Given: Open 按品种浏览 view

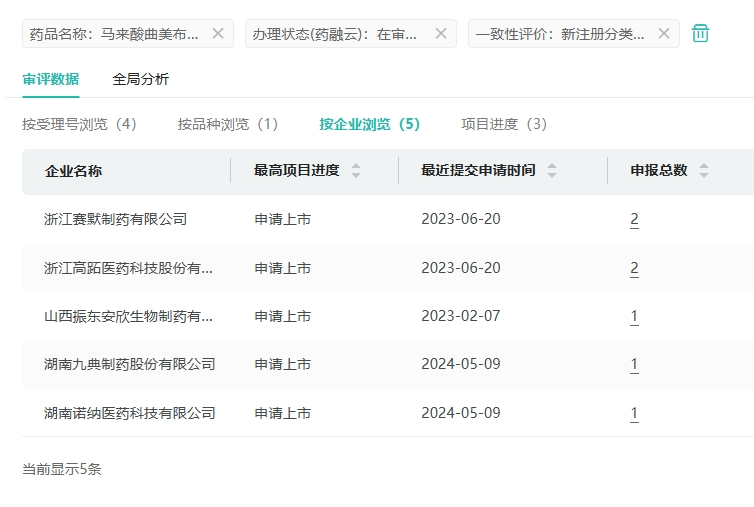Looking at the screenshot, I should 228,124.
